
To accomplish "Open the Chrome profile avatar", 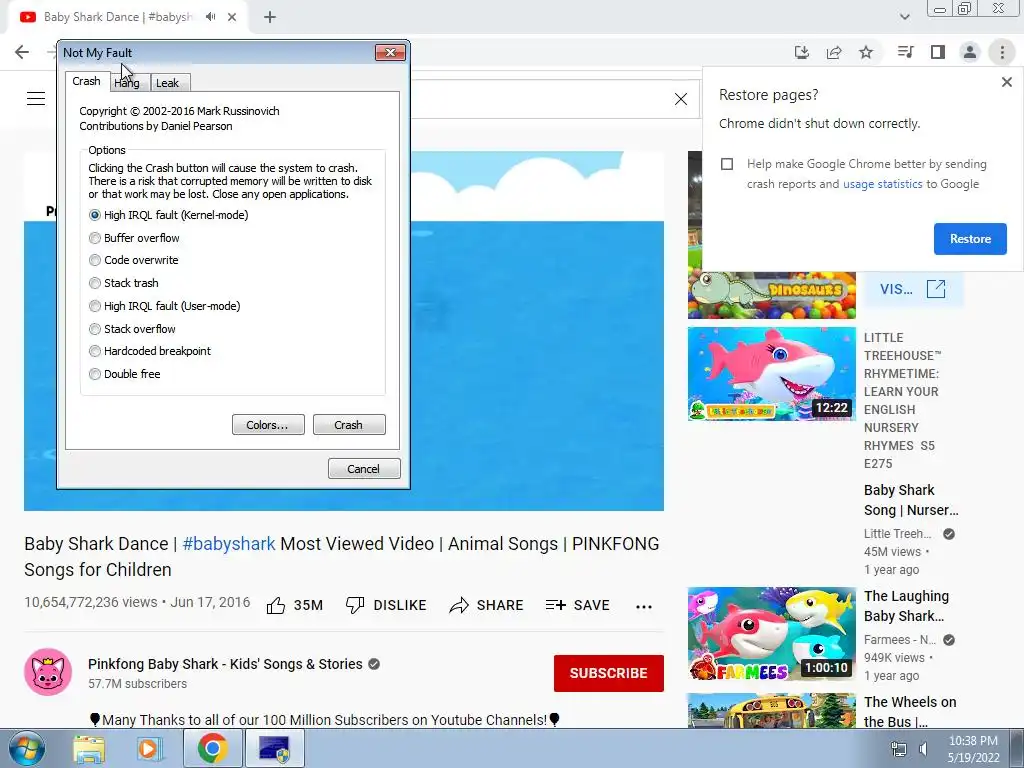I will (x=970, y=52).
